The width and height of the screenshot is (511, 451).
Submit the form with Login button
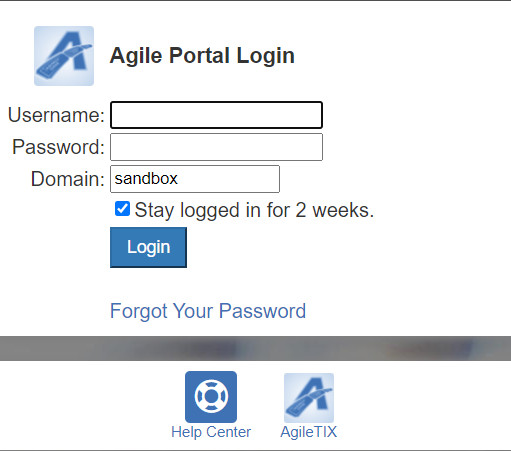click(148, 247)
